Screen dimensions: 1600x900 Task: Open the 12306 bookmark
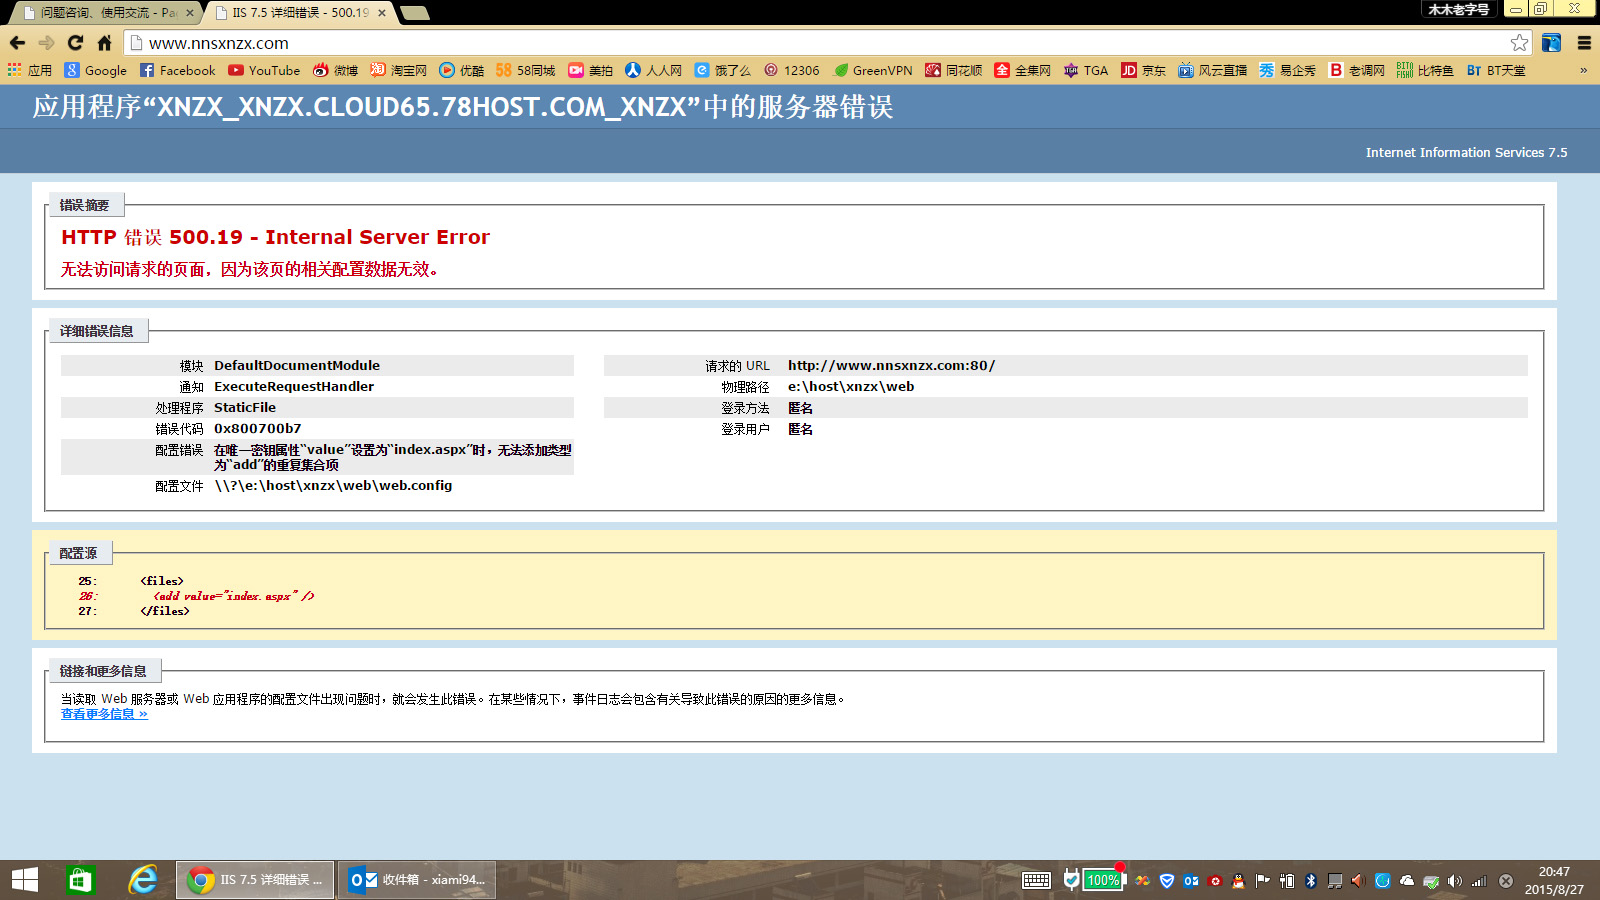click(x=791, y=70)
